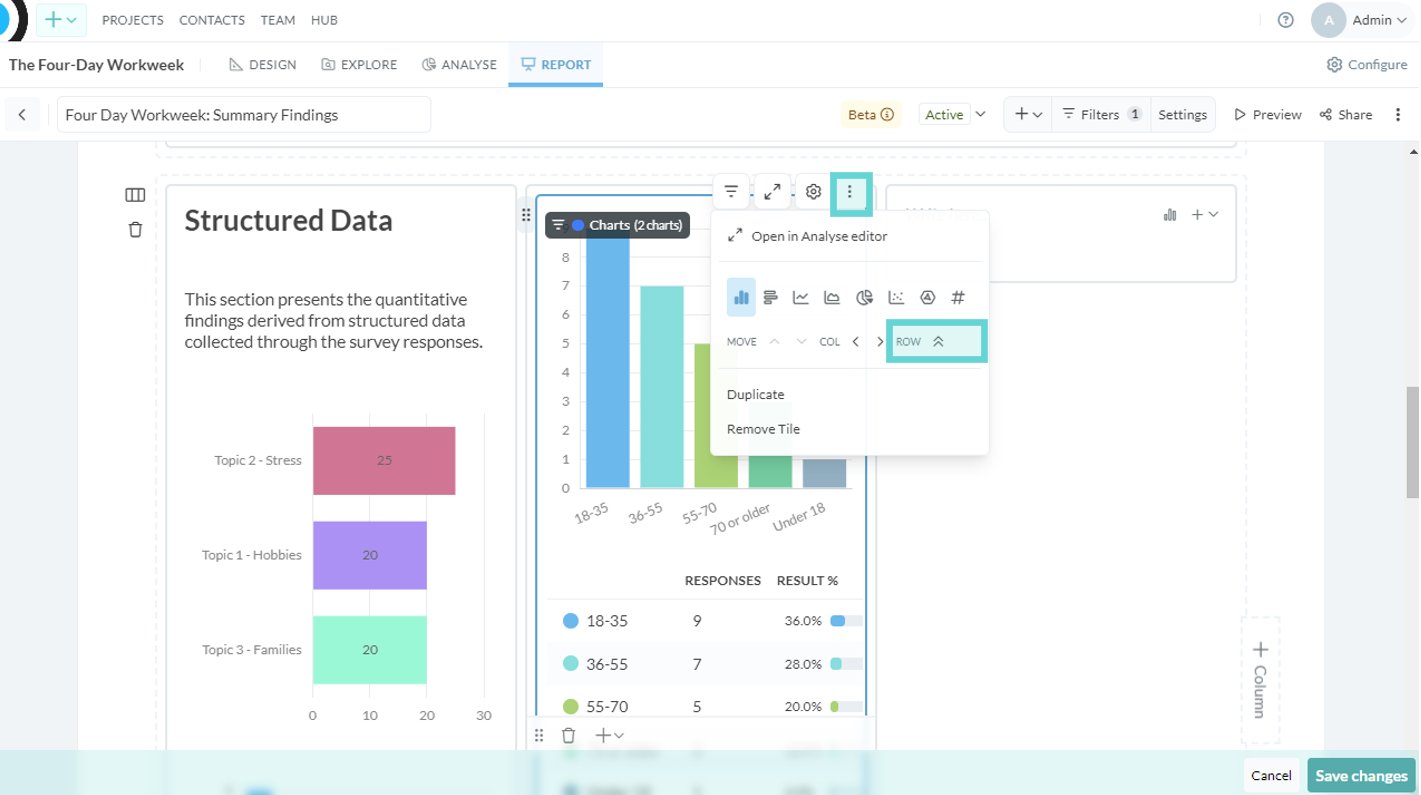The height and width of the screenshot is (795, 1421).
Task: Open report Settings button
Action: (x=1183, y=115)
